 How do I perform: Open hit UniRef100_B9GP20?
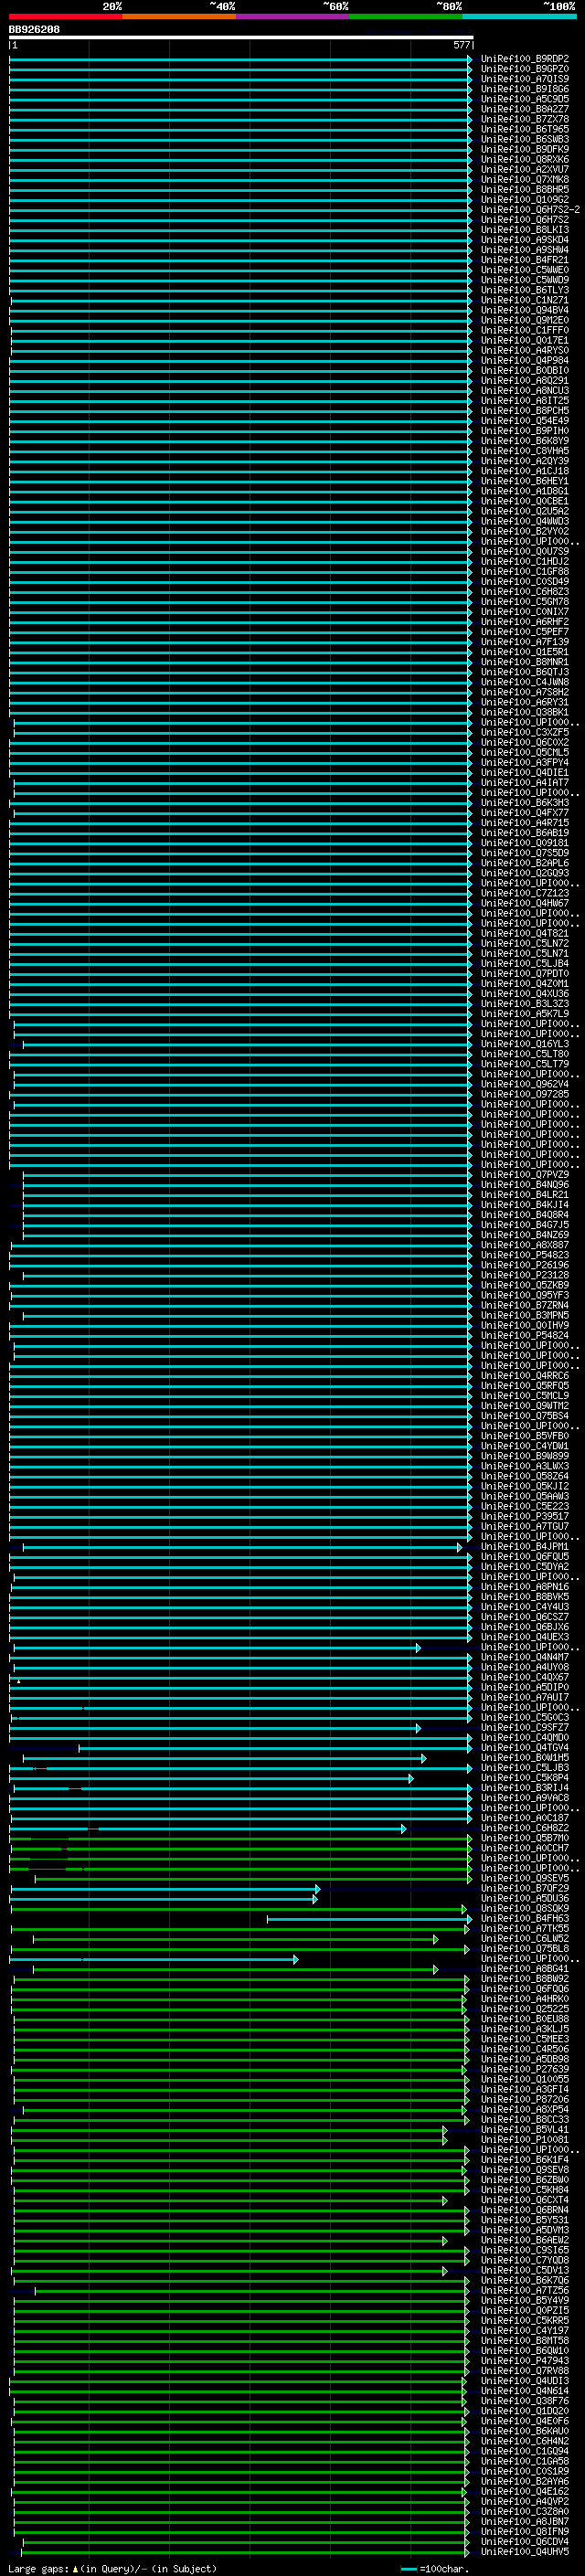pos(524,69)
